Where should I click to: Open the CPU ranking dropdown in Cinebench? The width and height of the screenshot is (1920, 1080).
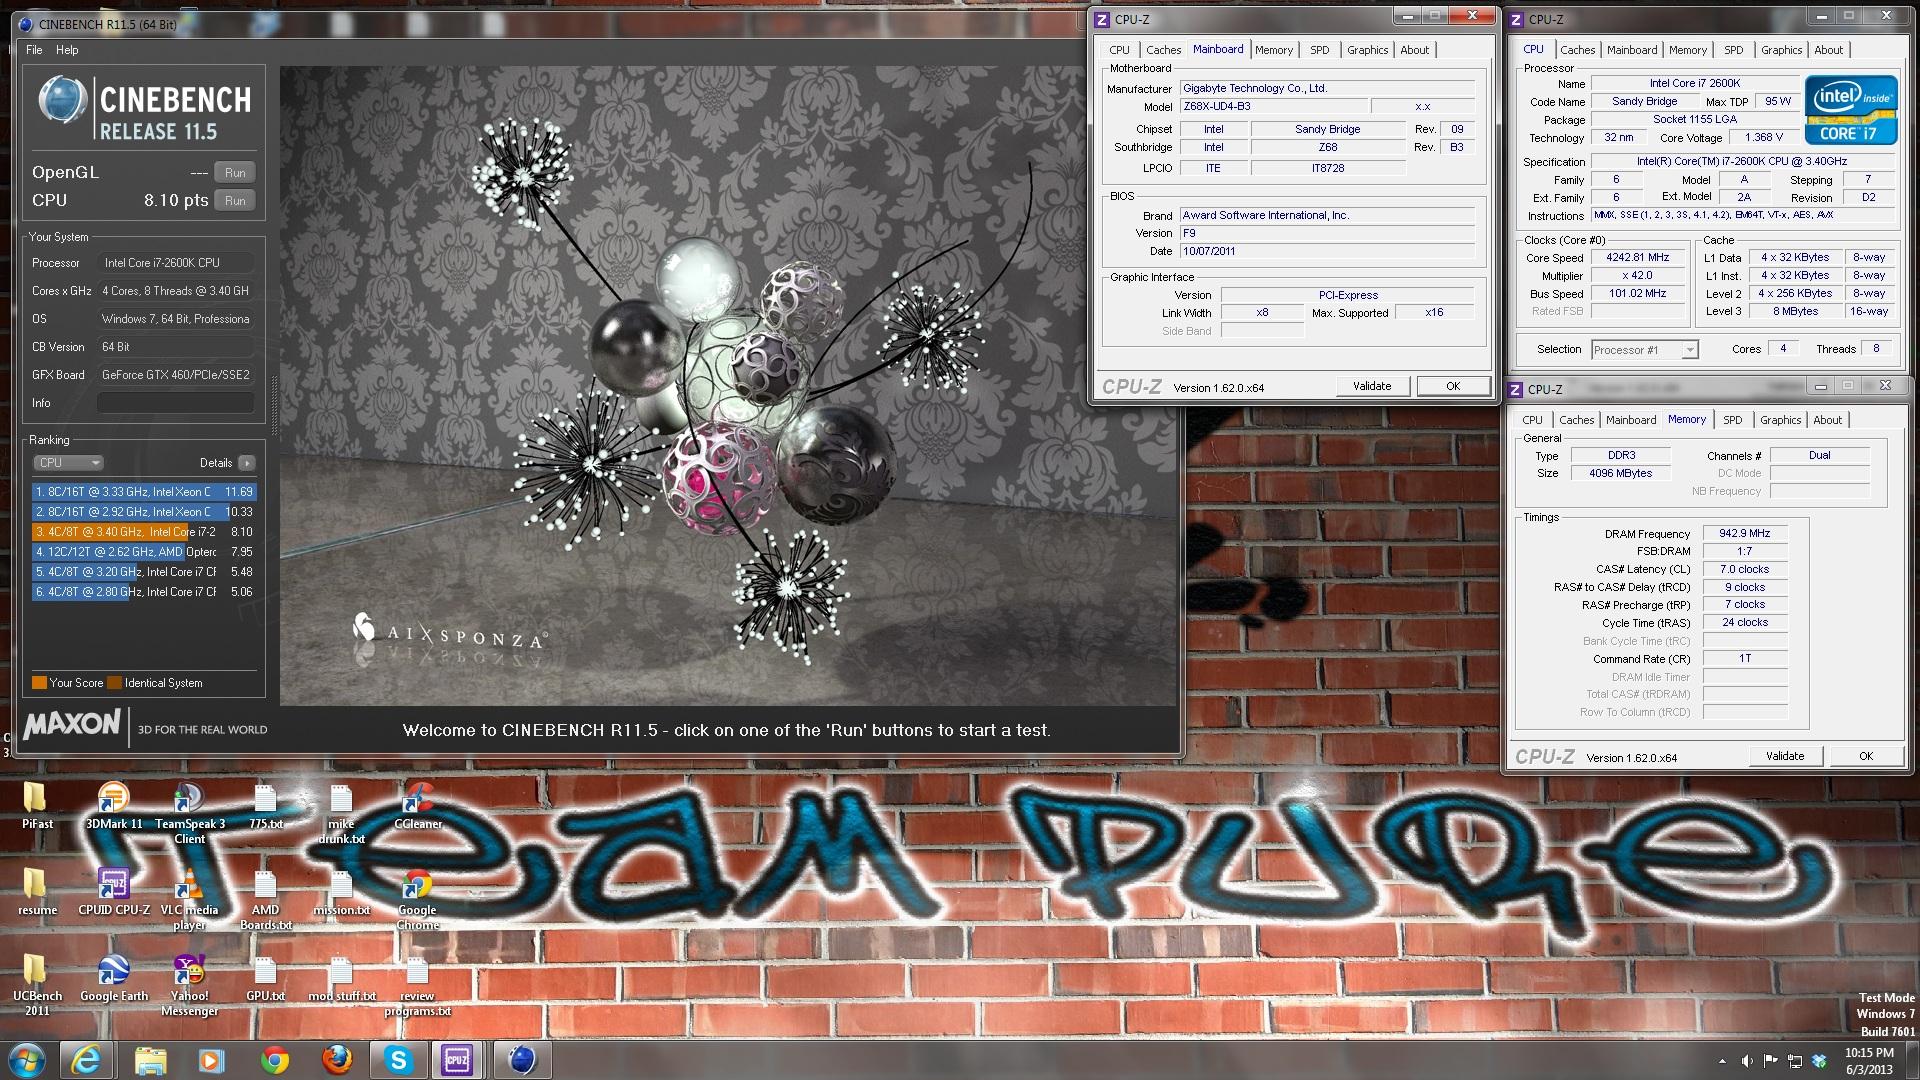[x=68, y=463]
